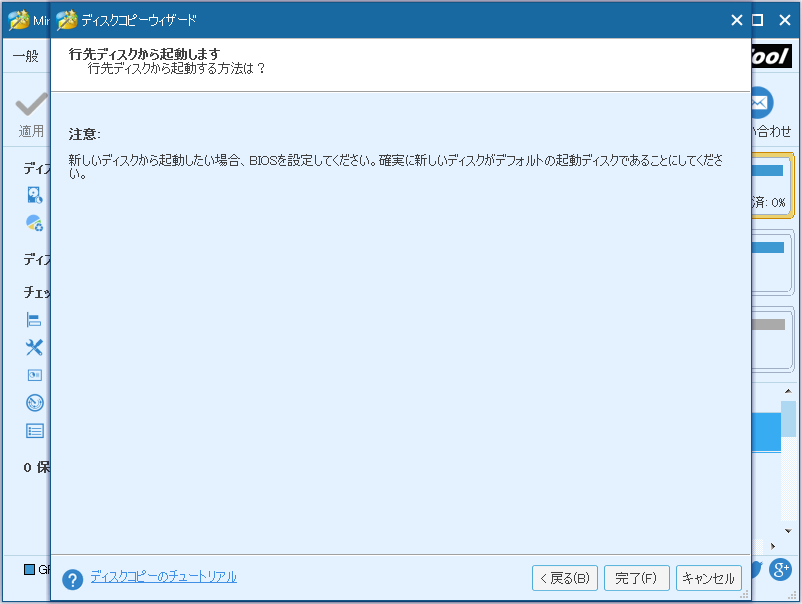Click the disk copy icon in the sidebar
802x604 pixels.
pyautogui.click(x=34, y=195)
